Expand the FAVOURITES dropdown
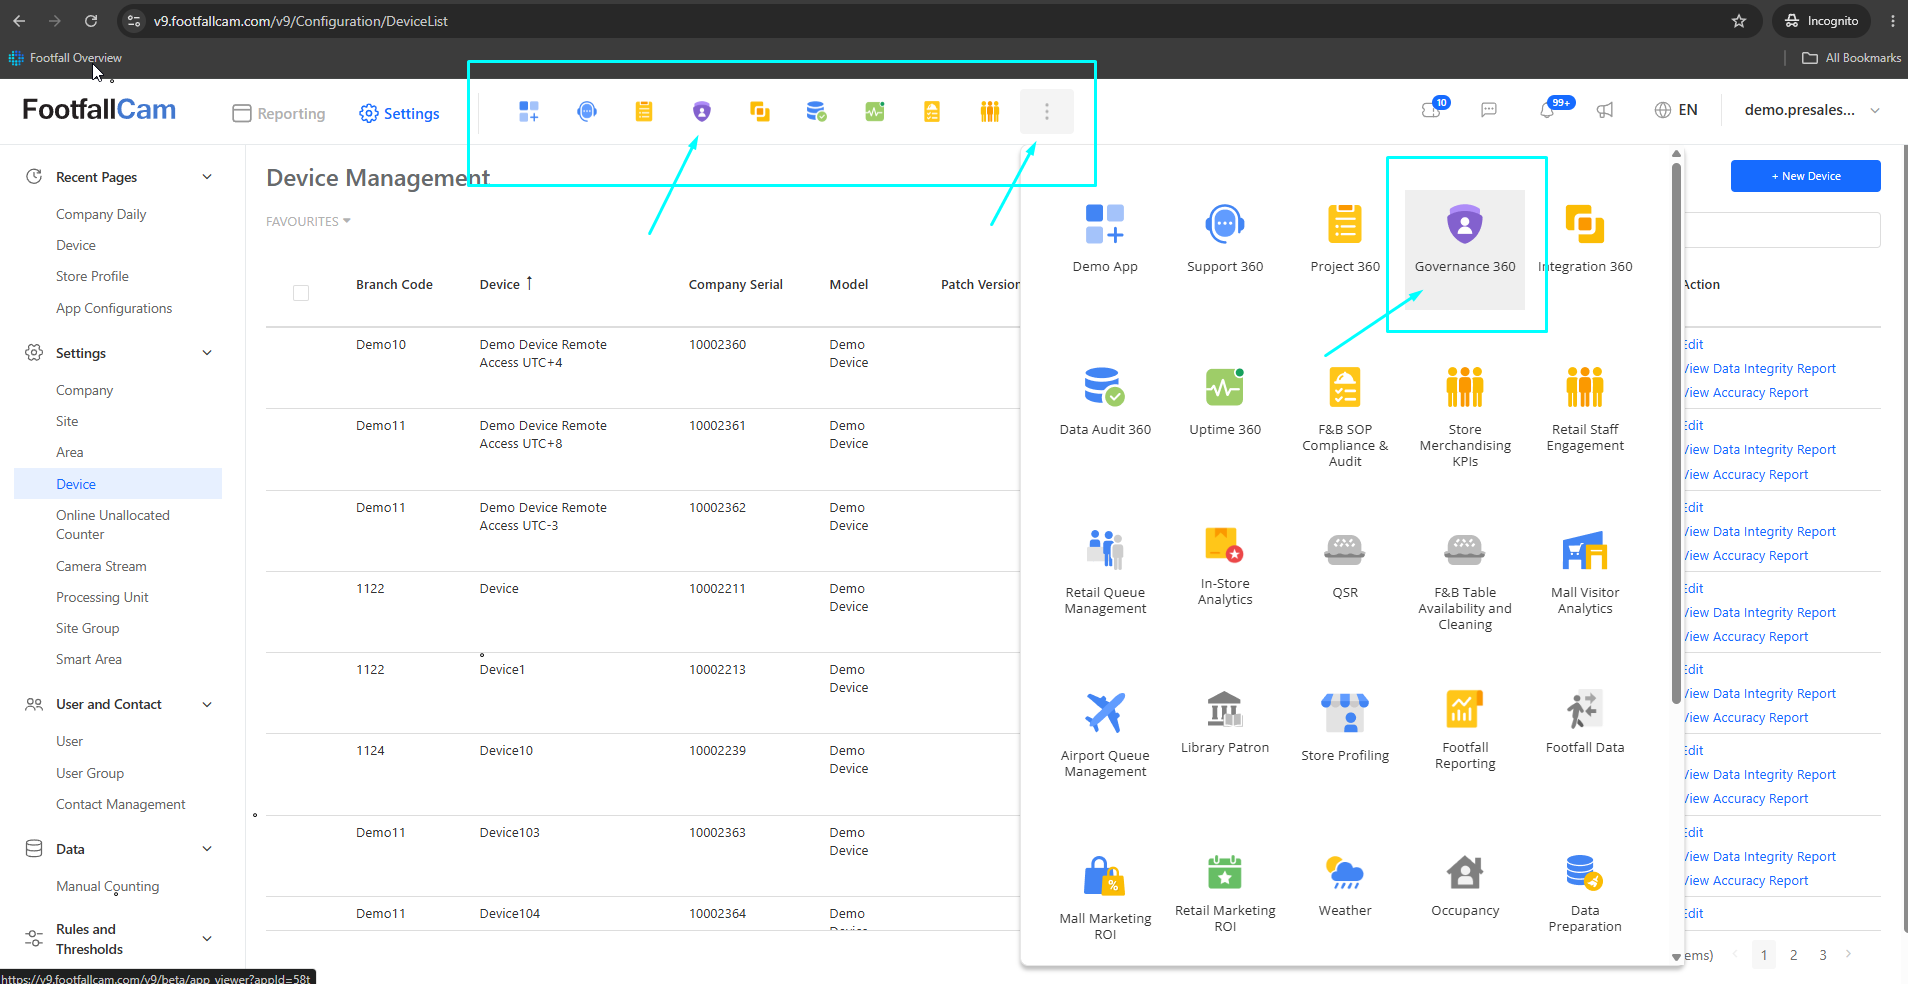This screenshot has width=1908, height=984. [308, 221]
